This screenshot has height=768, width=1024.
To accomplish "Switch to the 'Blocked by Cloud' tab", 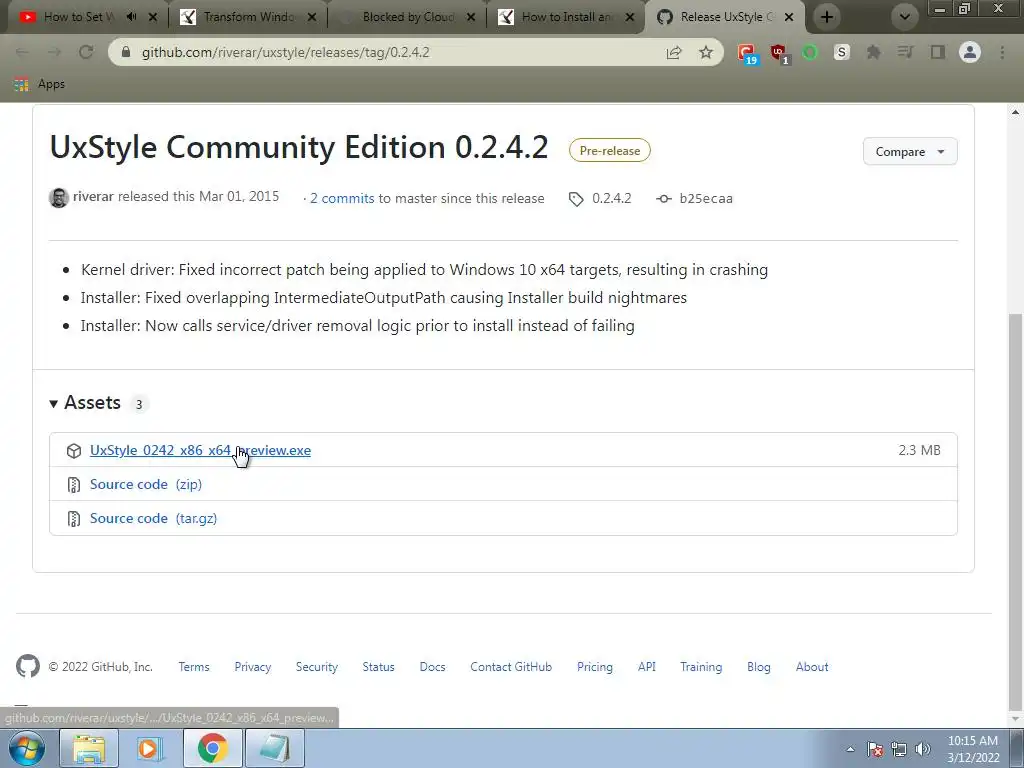I will click(x=408, y=17).
